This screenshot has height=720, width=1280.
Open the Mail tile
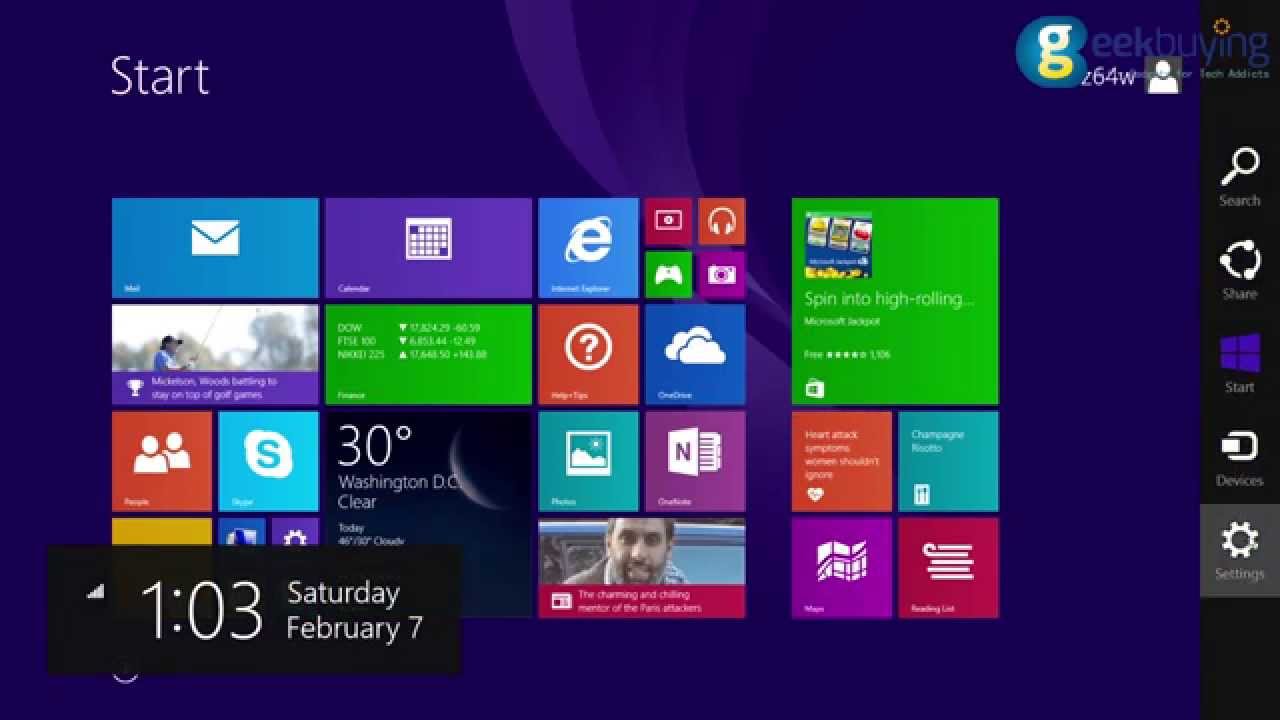215,248
